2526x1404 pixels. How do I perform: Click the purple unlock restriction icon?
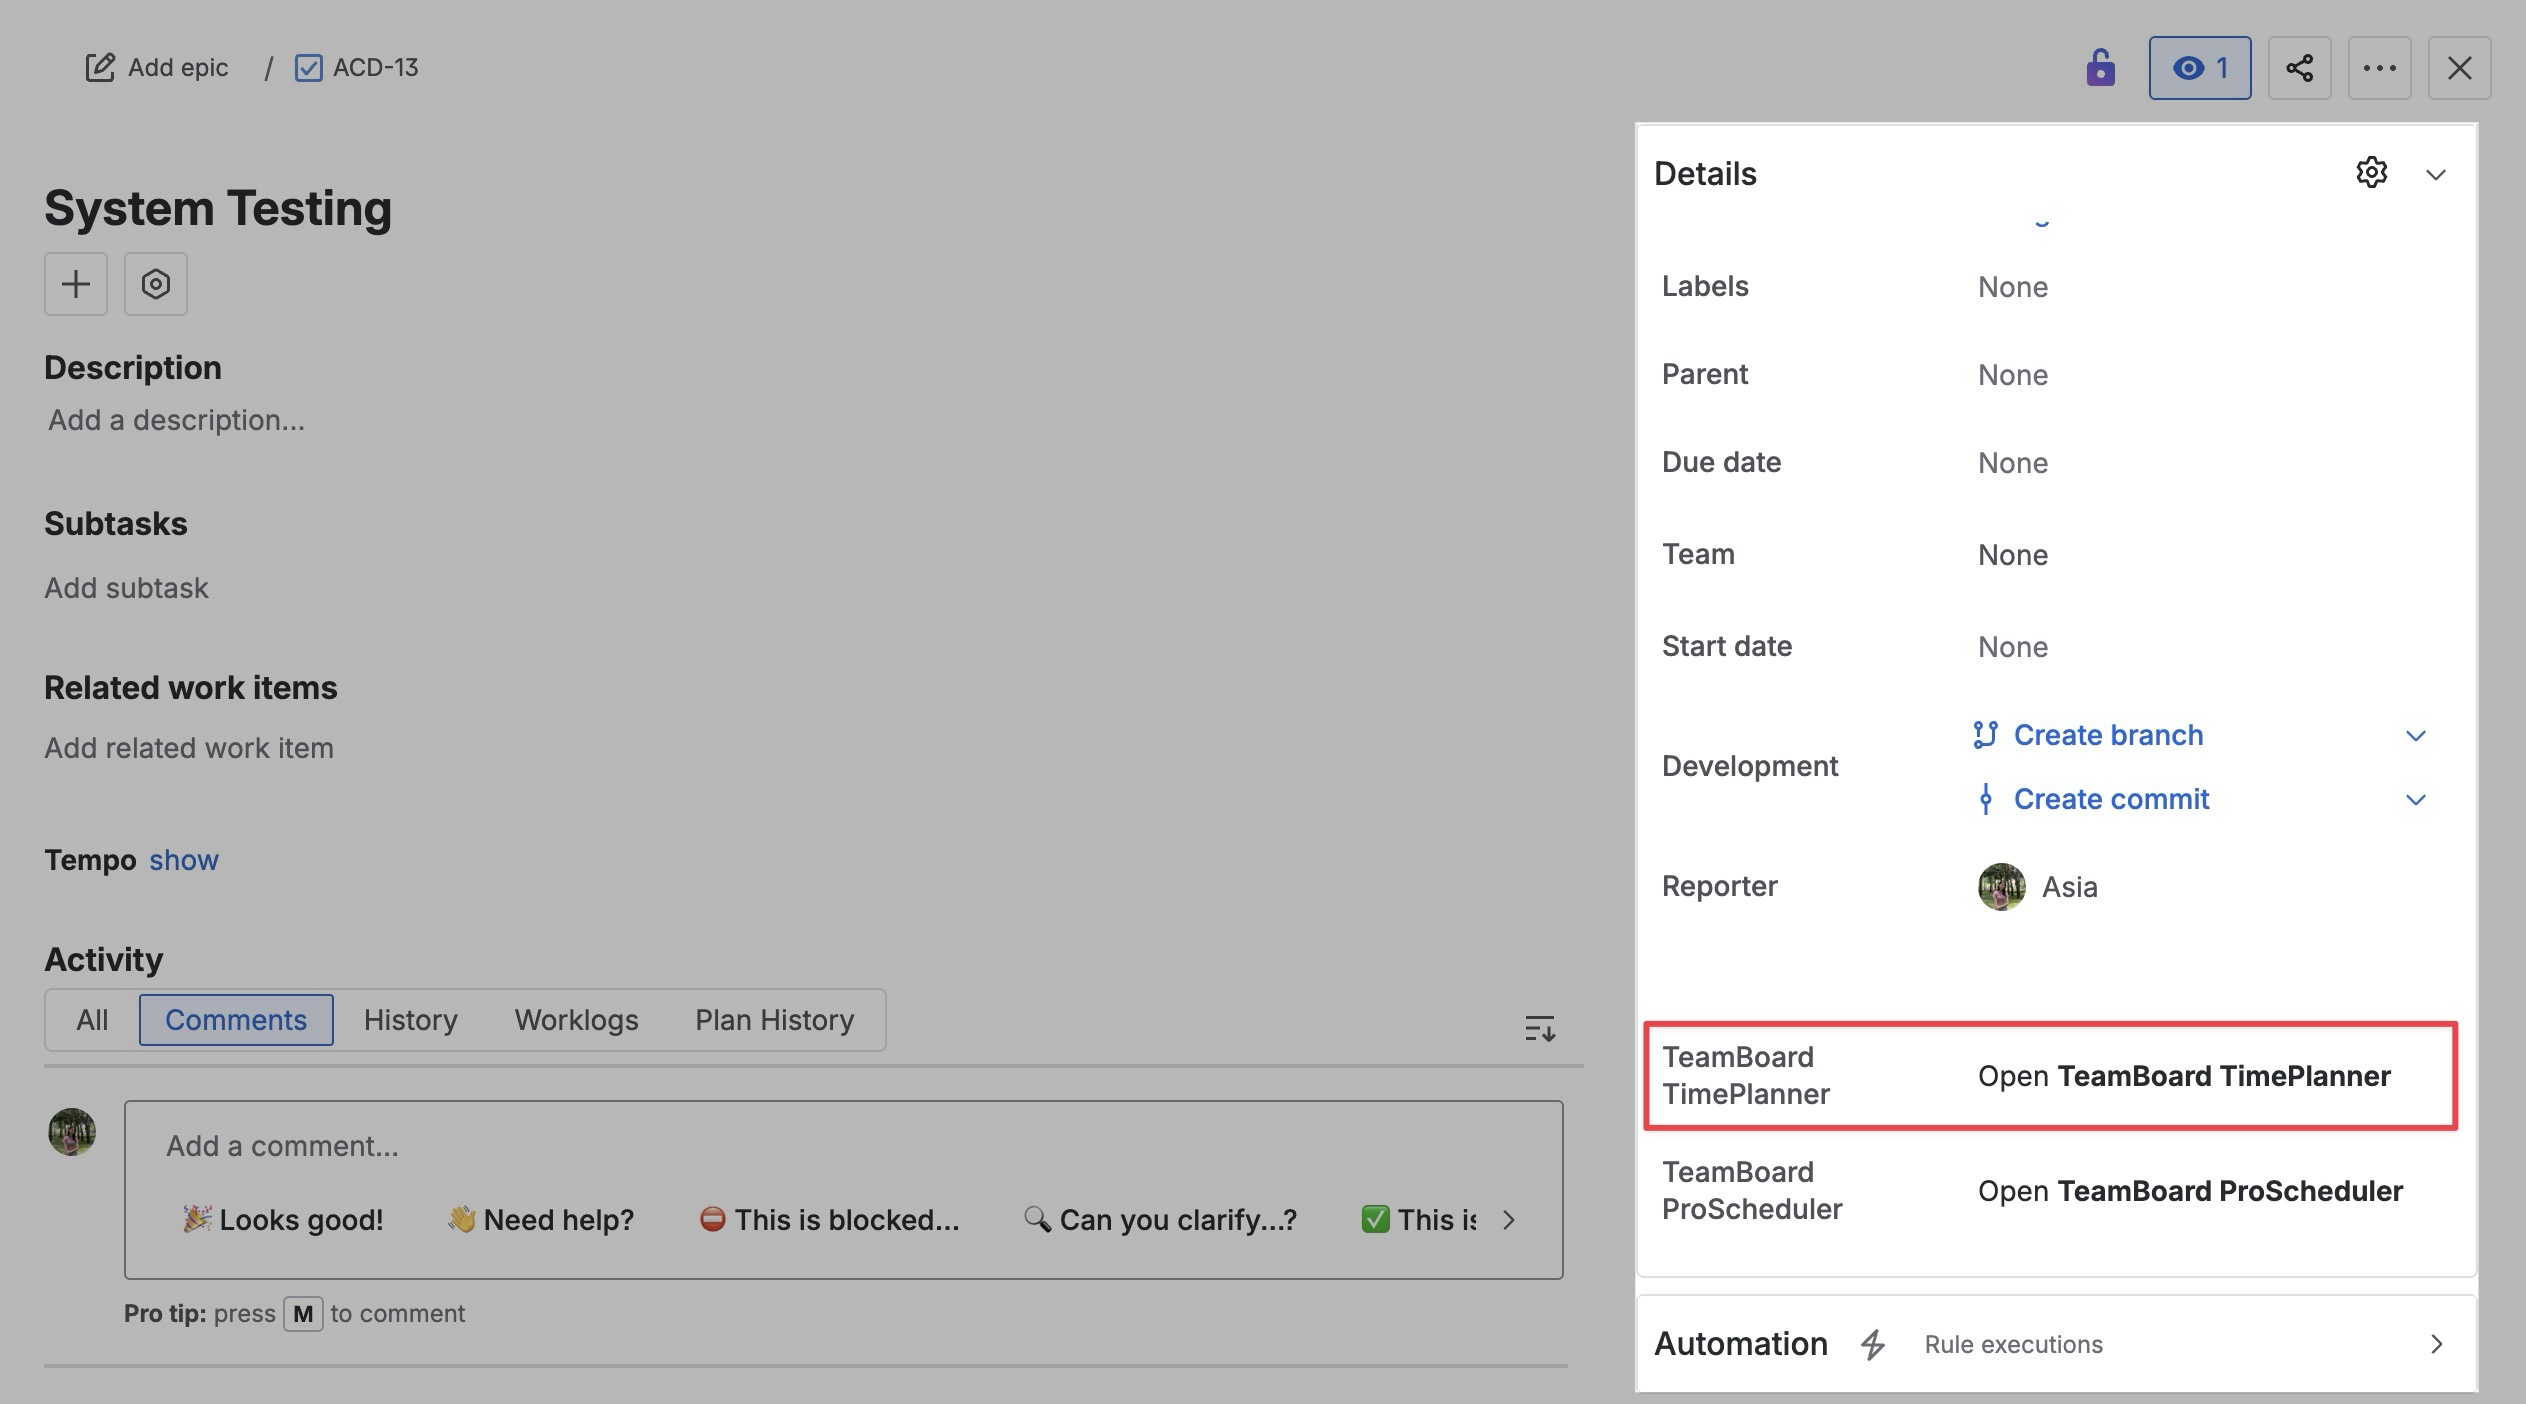(2100, 68)
